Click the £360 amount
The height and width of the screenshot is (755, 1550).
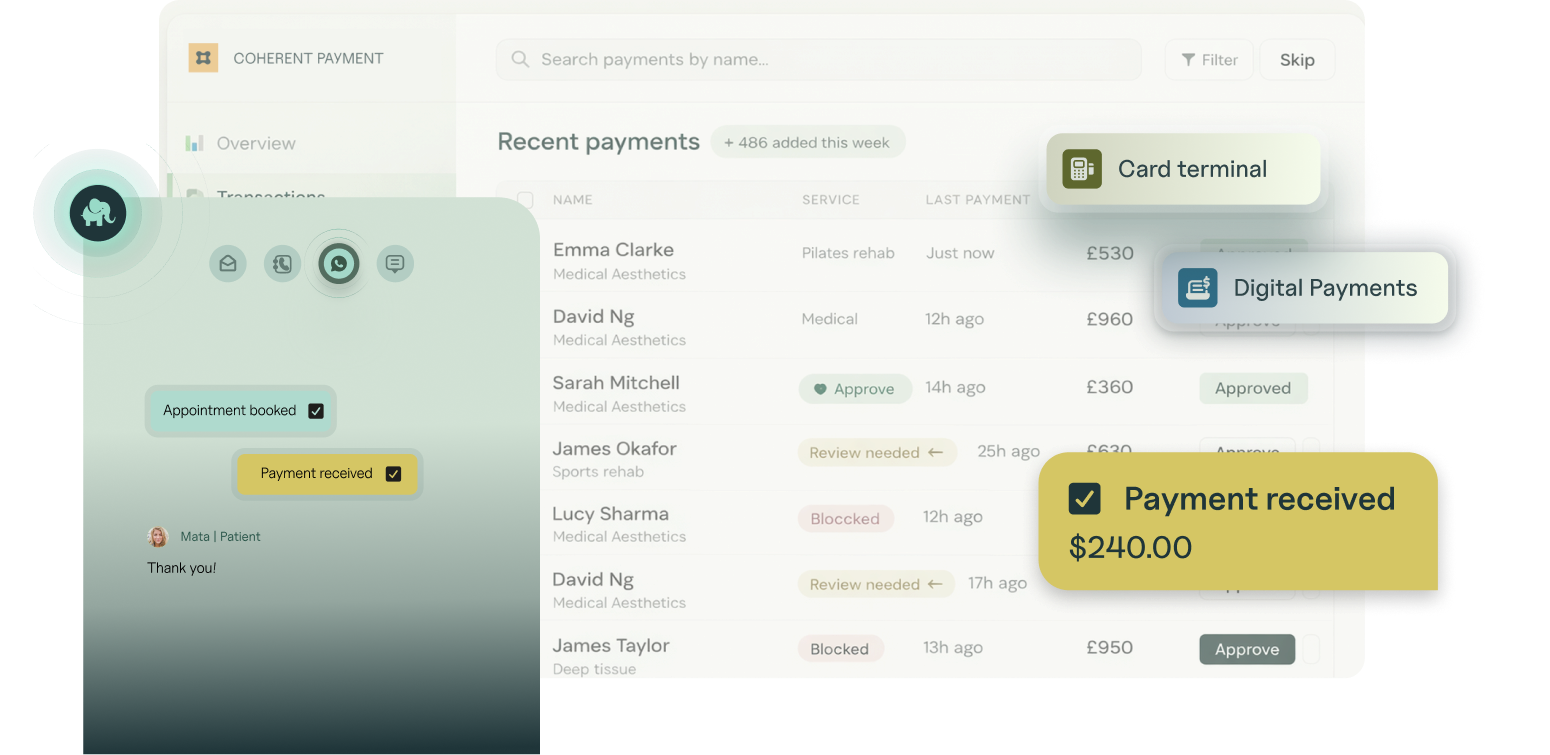tap(1110, 387)
